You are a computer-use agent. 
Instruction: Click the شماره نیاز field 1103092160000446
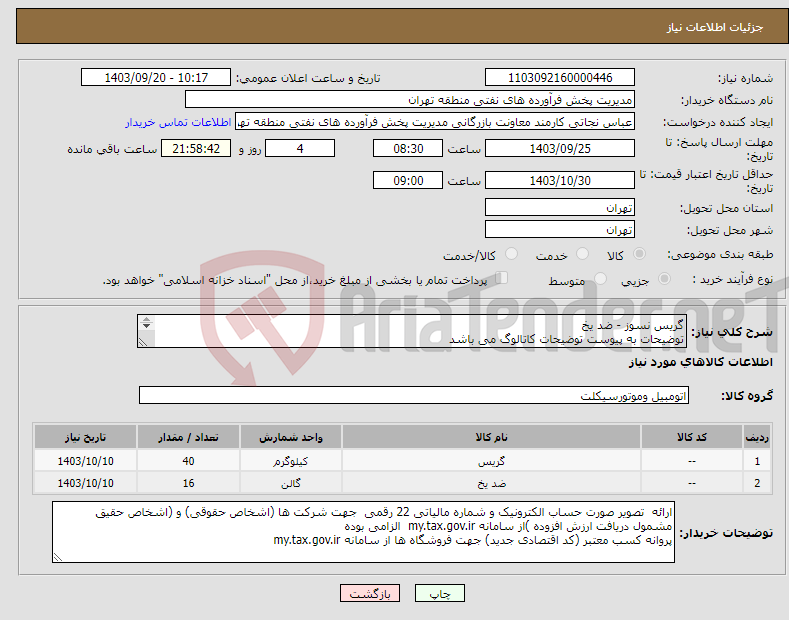tap(560, 78)
